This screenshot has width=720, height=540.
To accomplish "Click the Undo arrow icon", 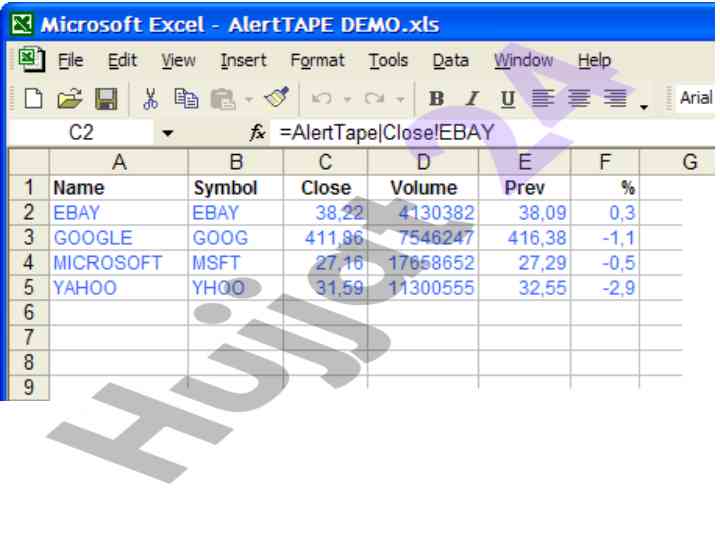I will (321, 98).
